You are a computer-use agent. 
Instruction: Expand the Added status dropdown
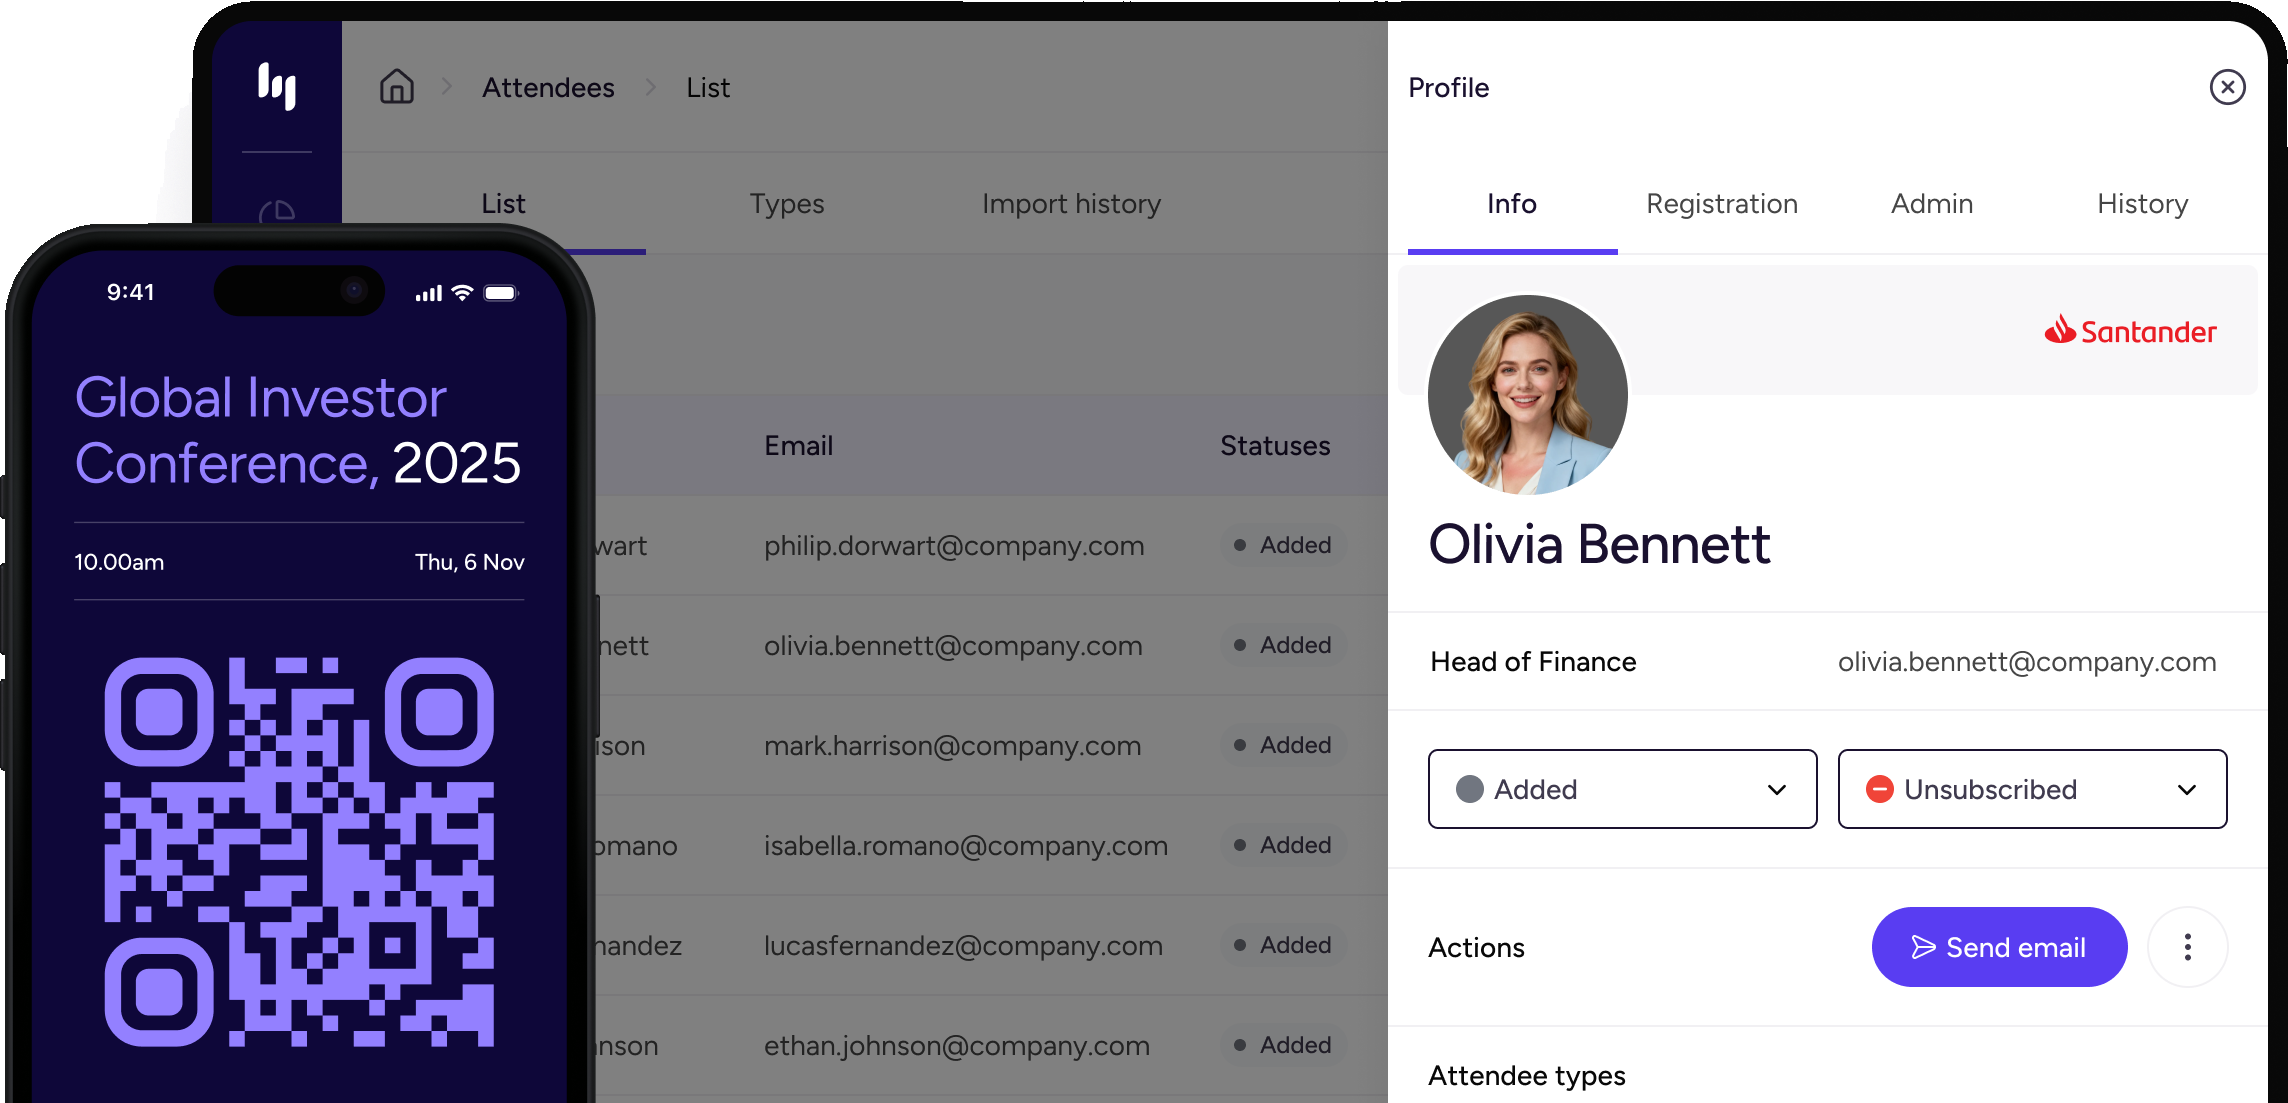click(1622, 789)
